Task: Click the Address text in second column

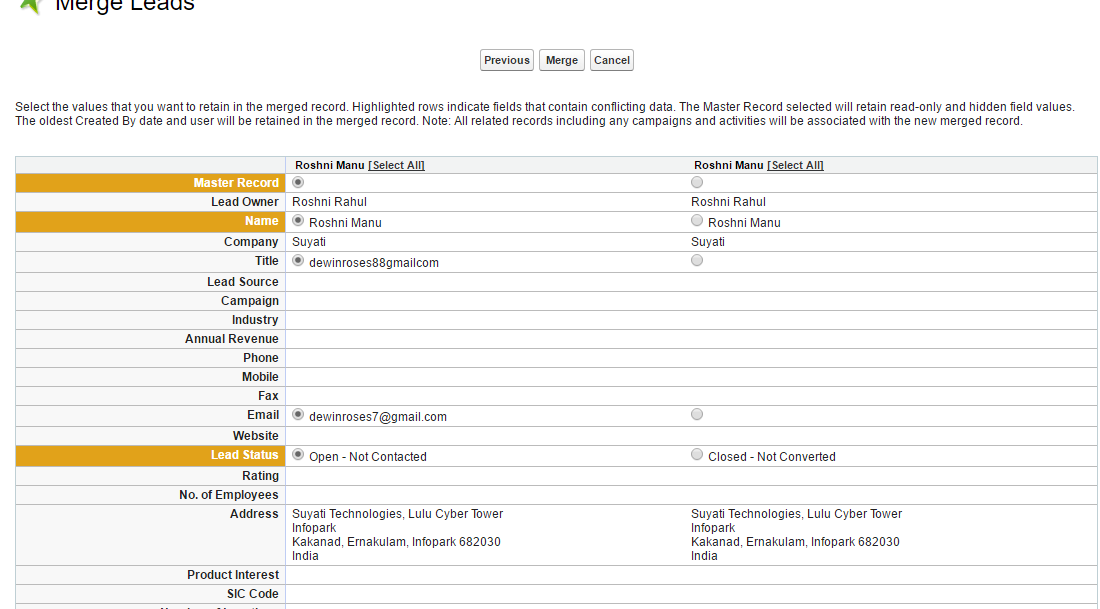Action: pos(796,535)
